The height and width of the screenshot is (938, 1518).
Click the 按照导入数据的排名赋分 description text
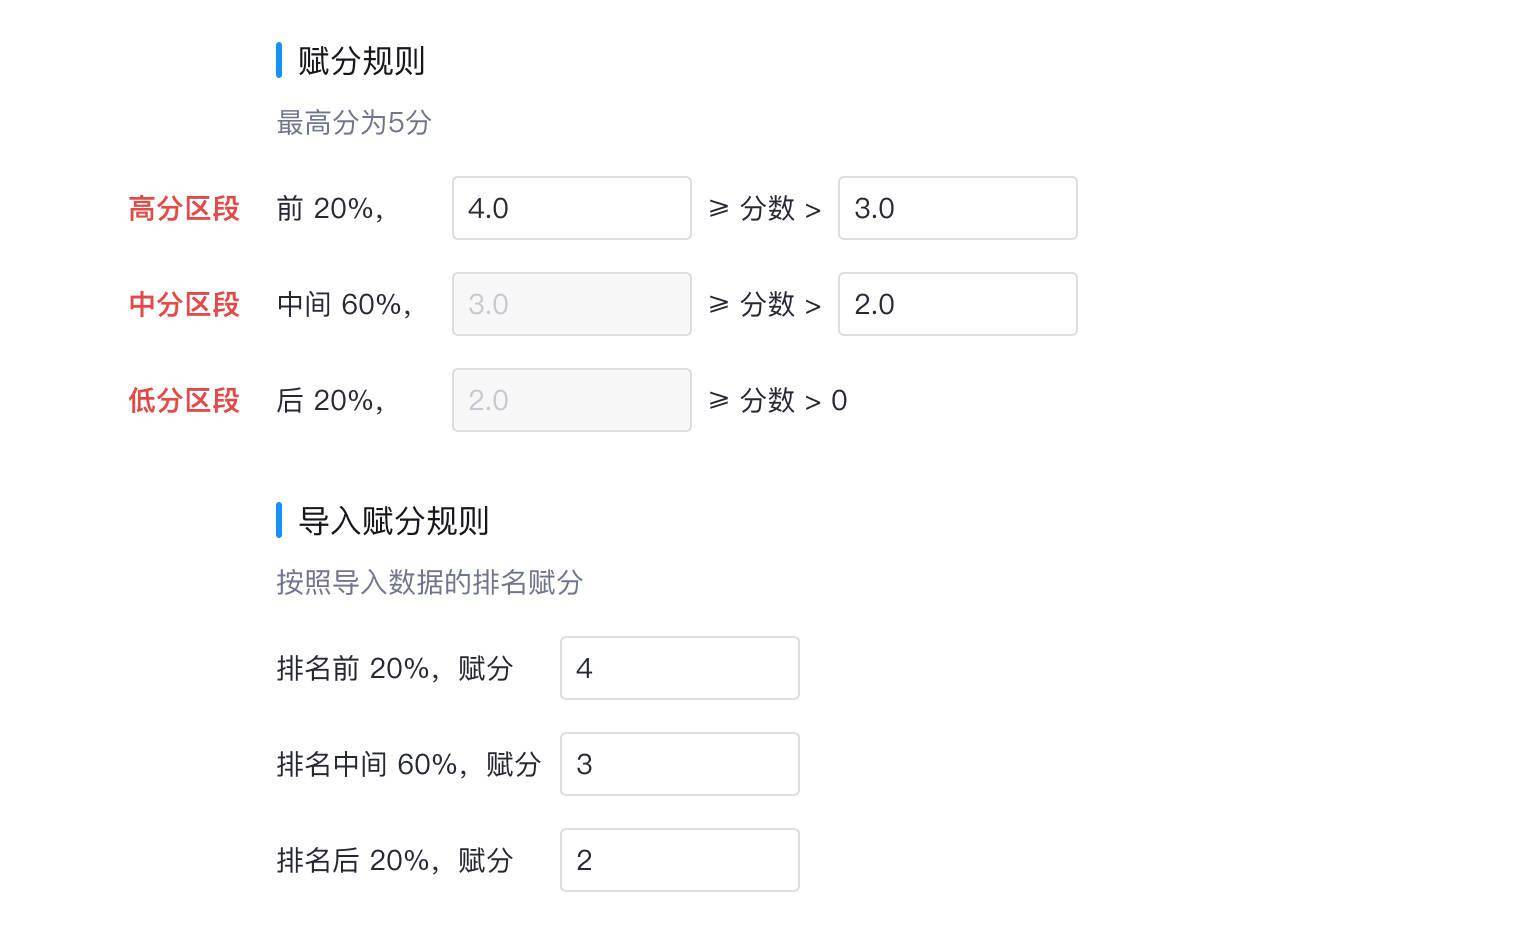click(429, 583)
